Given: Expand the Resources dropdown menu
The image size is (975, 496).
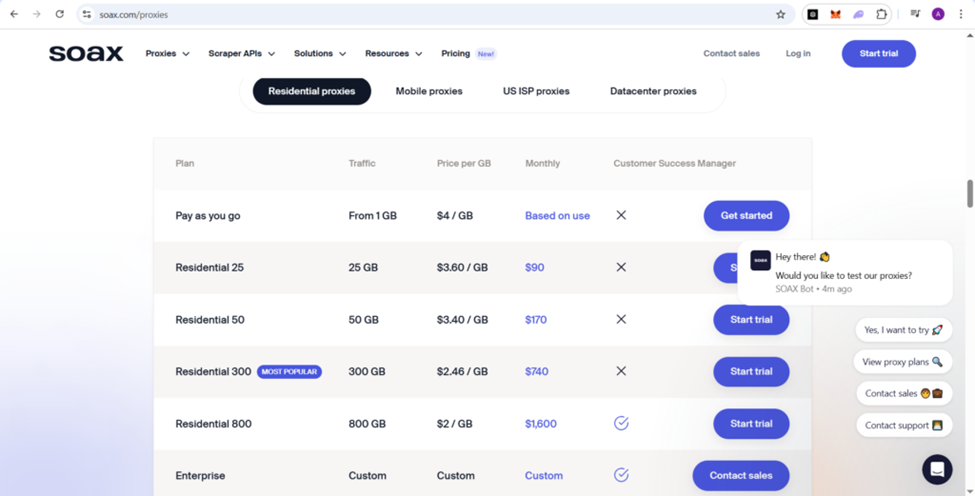Looking at the screenshot, I should pyautogui.click(x=393, y=54).
